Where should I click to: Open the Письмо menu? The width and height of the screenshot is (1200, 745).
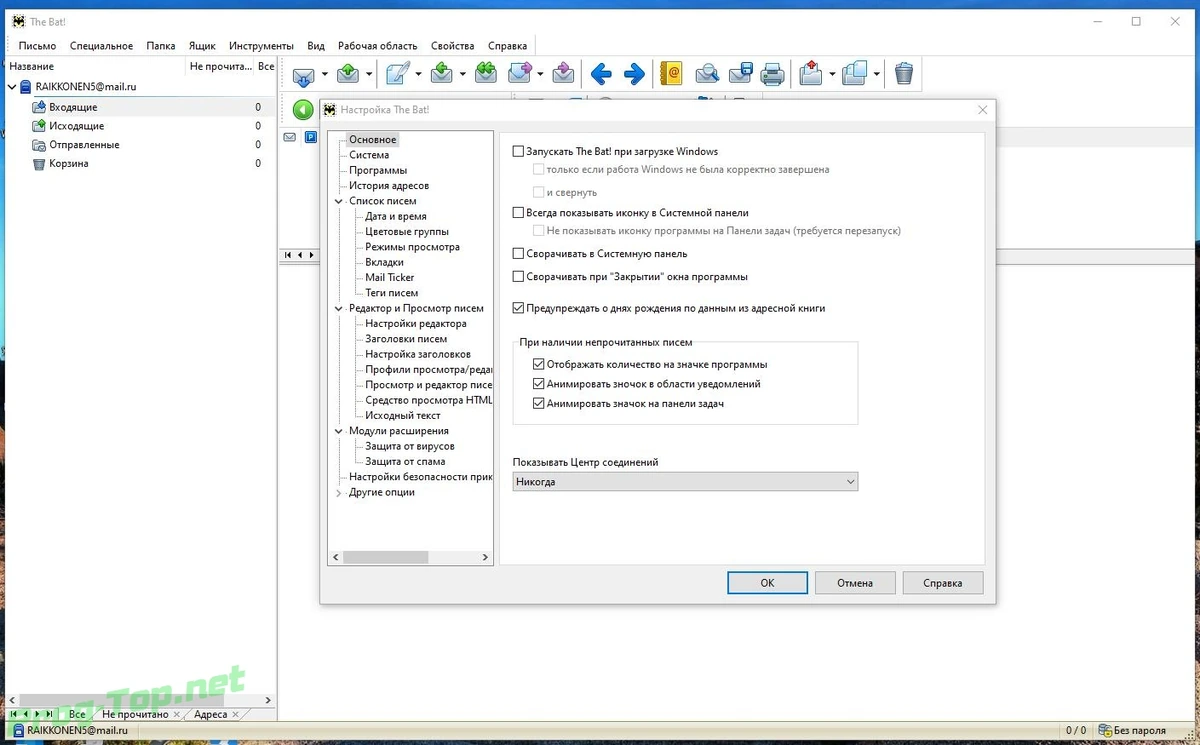pos(37,46)
